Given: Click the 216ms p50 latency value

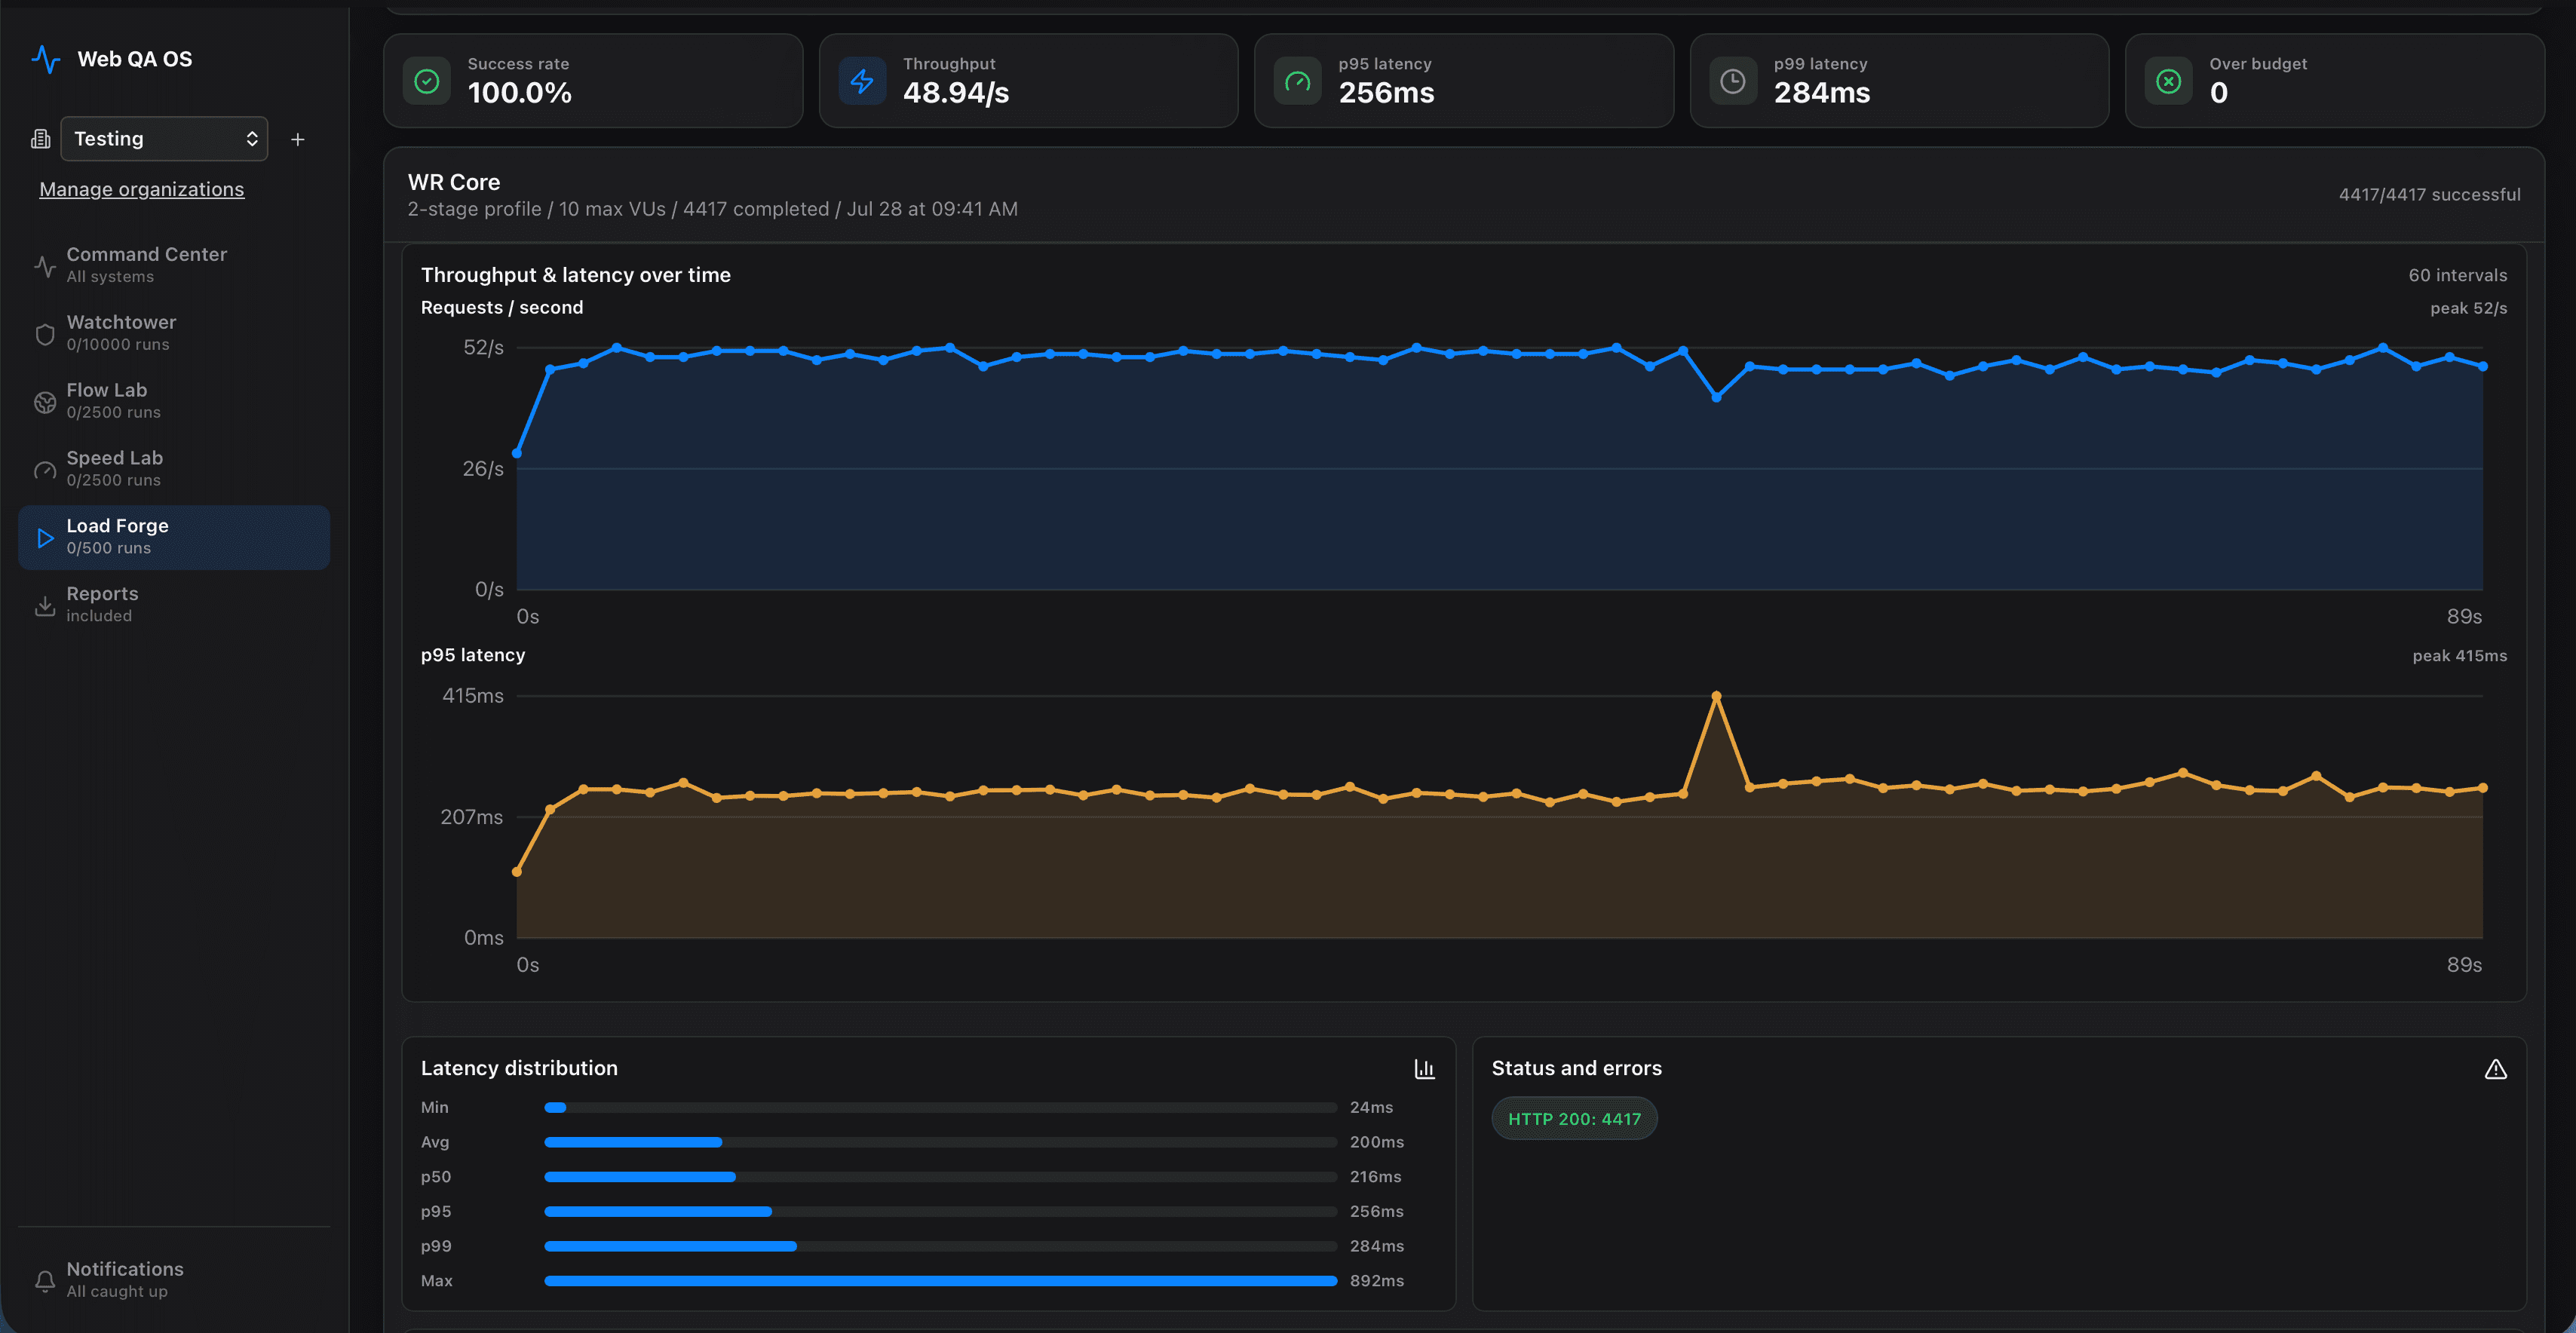Looking at the screenshot, I should coord(1376,1177).
